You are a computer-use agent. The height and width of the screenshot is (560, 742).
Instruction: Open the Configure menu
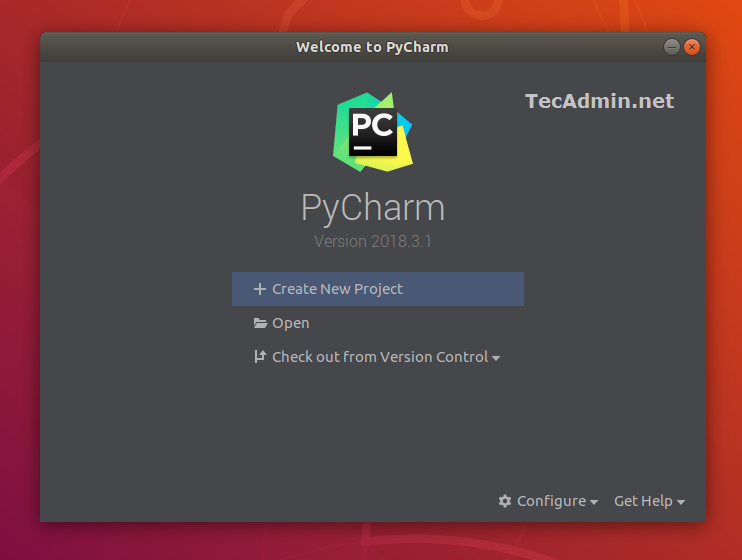(x=548, y=501)
